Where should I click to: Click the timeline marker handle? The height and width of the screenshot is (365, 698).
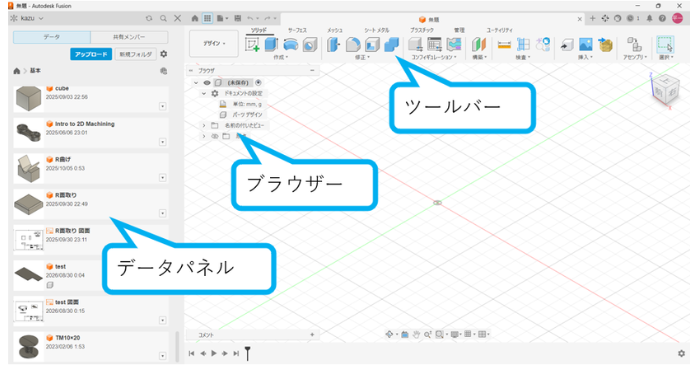[x=248, y=353]
